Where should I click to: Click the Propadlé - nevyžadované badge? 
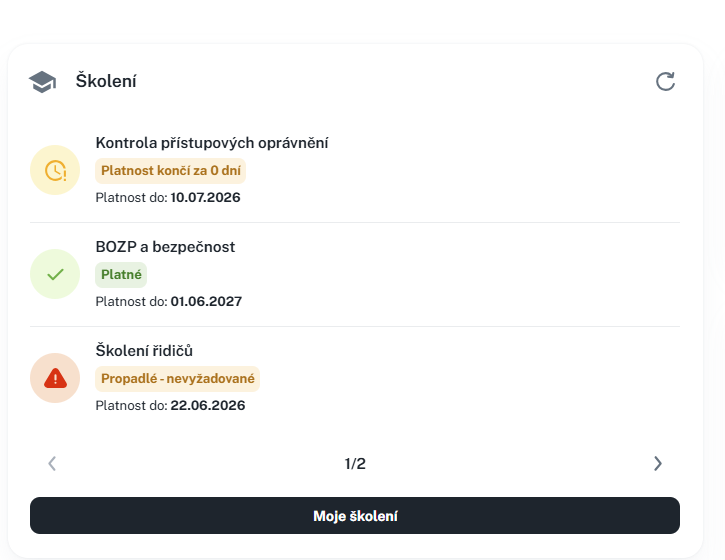click(178, 379)
